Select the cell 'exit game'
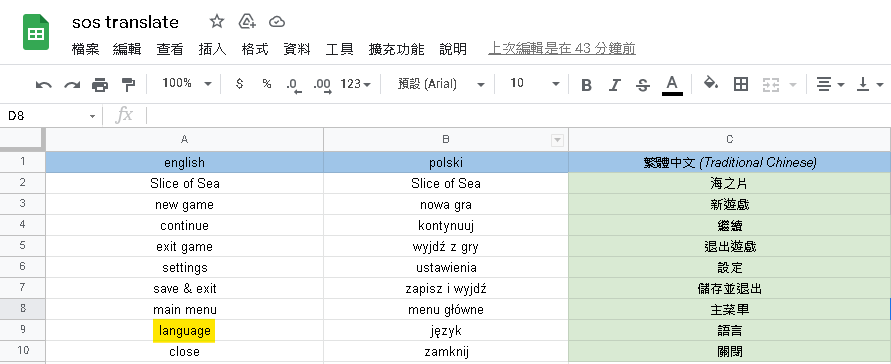This screenshot has height=364, width=891. [184, 246]
